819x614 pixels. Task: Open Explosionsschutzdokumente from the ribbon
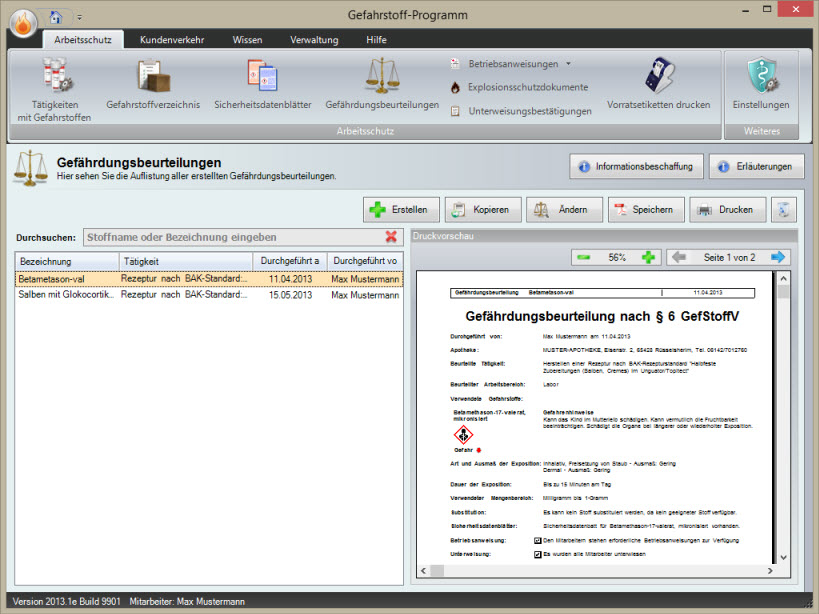click(520, 87)
